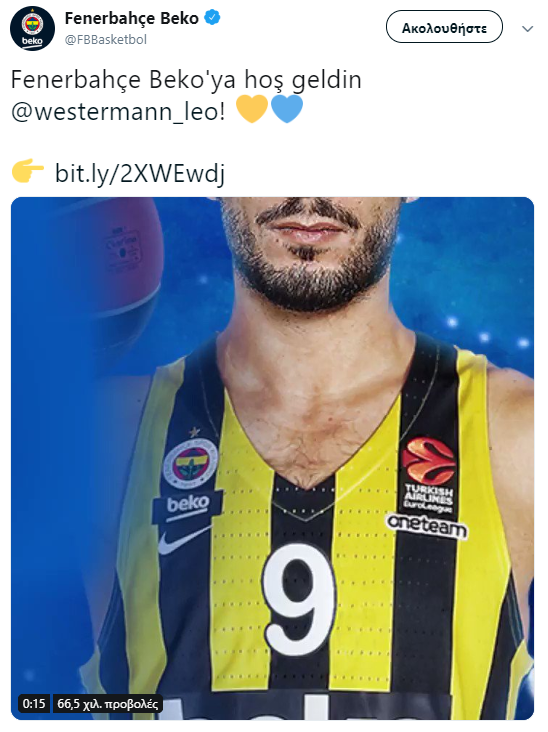Click the yellow heart emoji
The image size is (548, 732).
point(252,109)
